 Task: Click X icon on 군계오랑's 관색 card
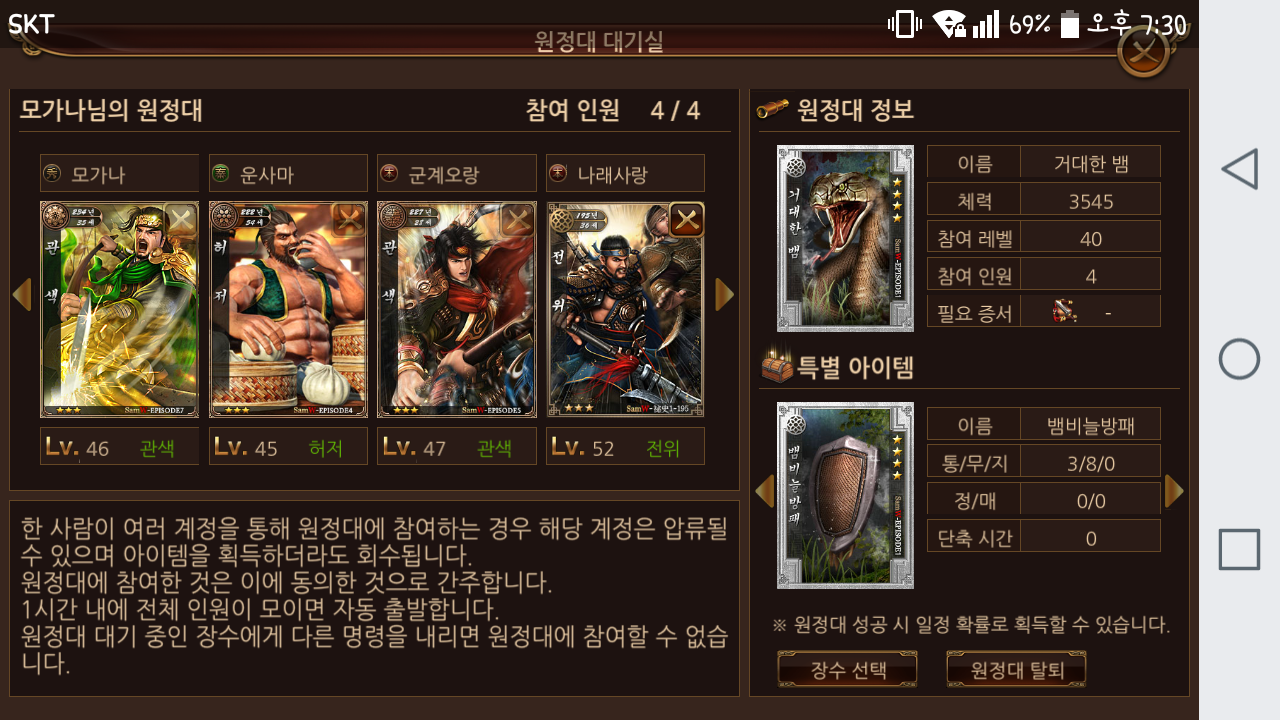coord(517,219)
